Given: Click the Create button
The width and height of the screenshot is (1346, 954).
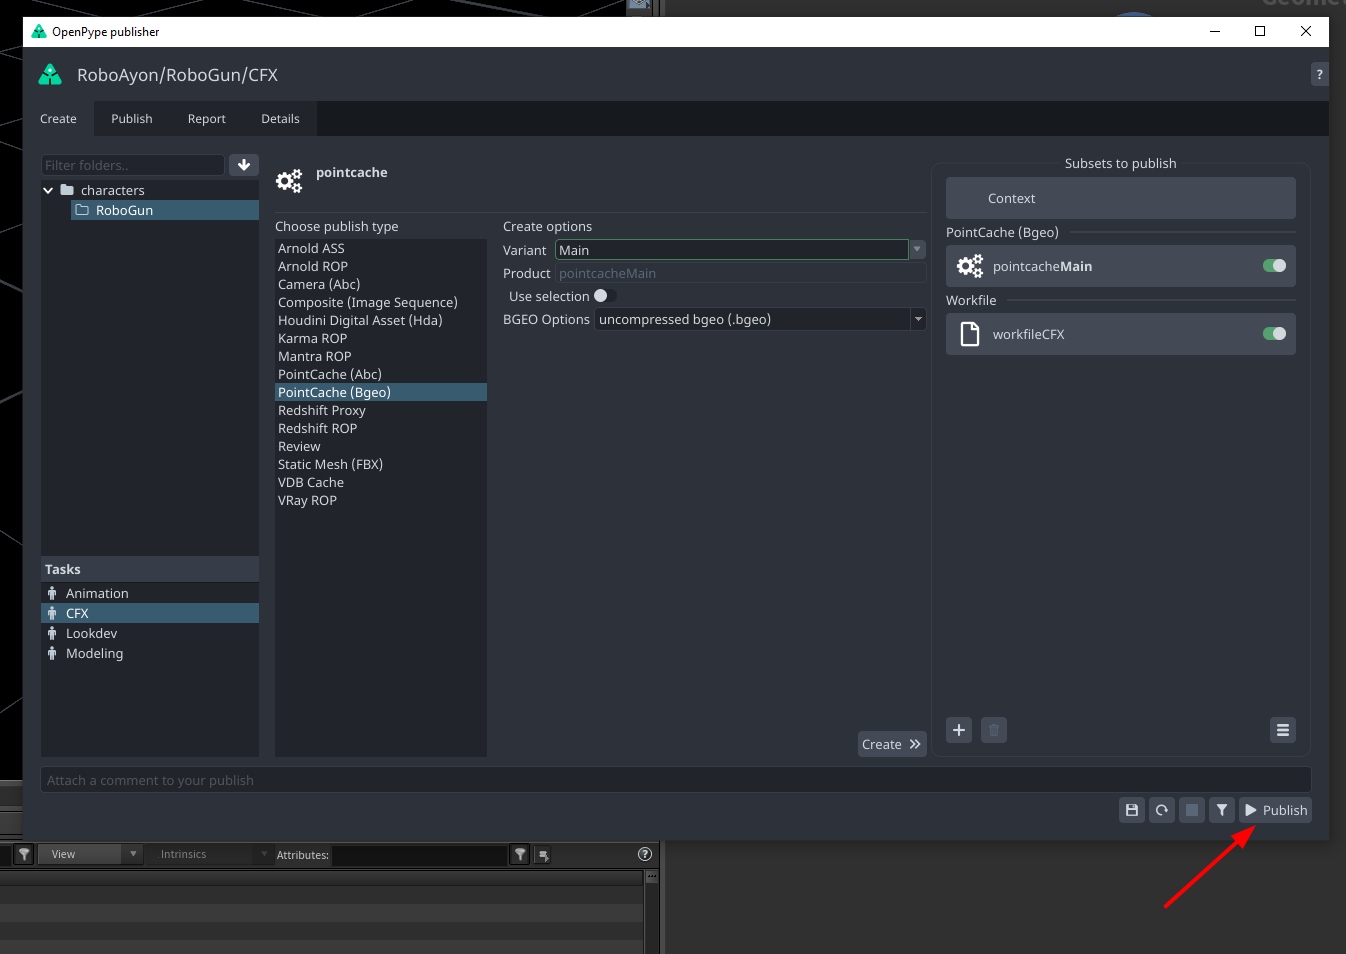Looking at the screenshot, I should pyautogui.click(x=890, y=743).
